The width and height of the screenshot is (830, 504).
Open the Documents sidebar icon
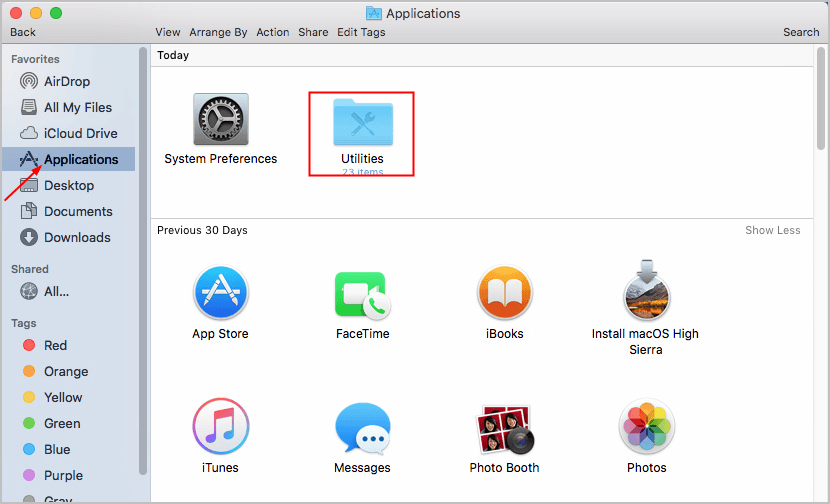click(x=29, y=211)
